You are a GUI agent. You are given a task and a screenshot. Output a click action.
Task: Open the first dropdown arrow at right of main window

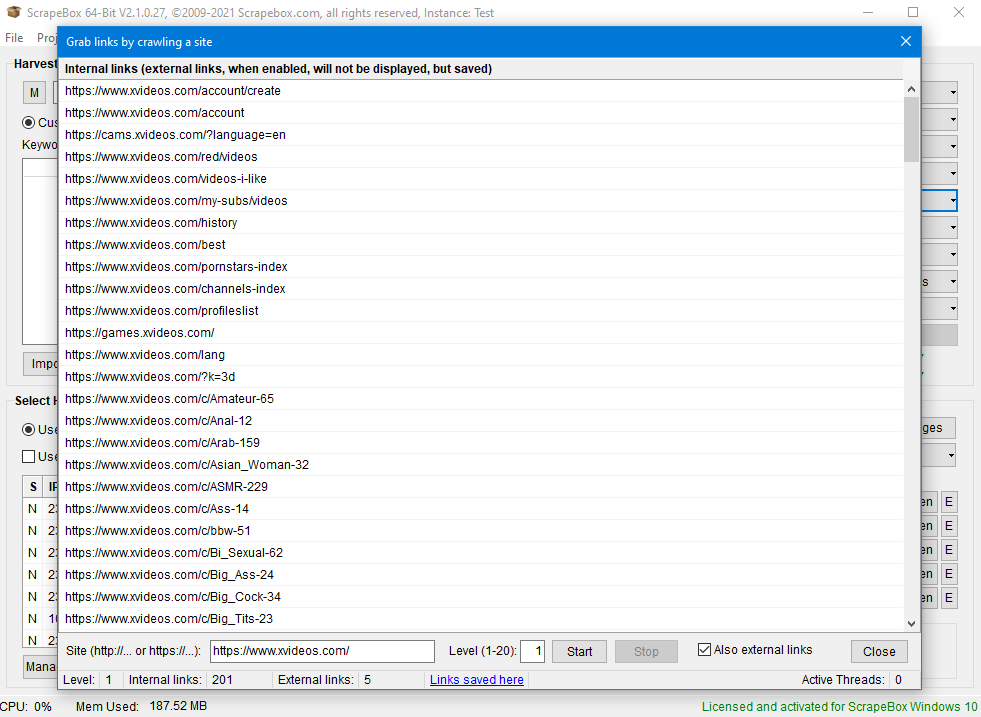coord(953,93)
